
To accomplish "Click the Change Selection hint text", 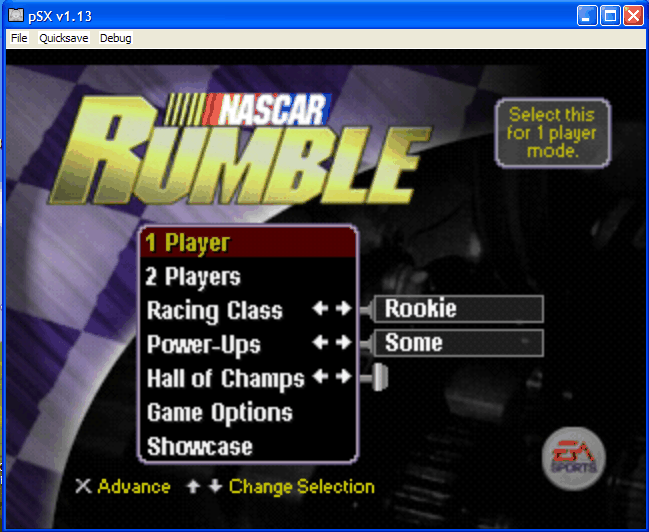I will click(302, 486).
